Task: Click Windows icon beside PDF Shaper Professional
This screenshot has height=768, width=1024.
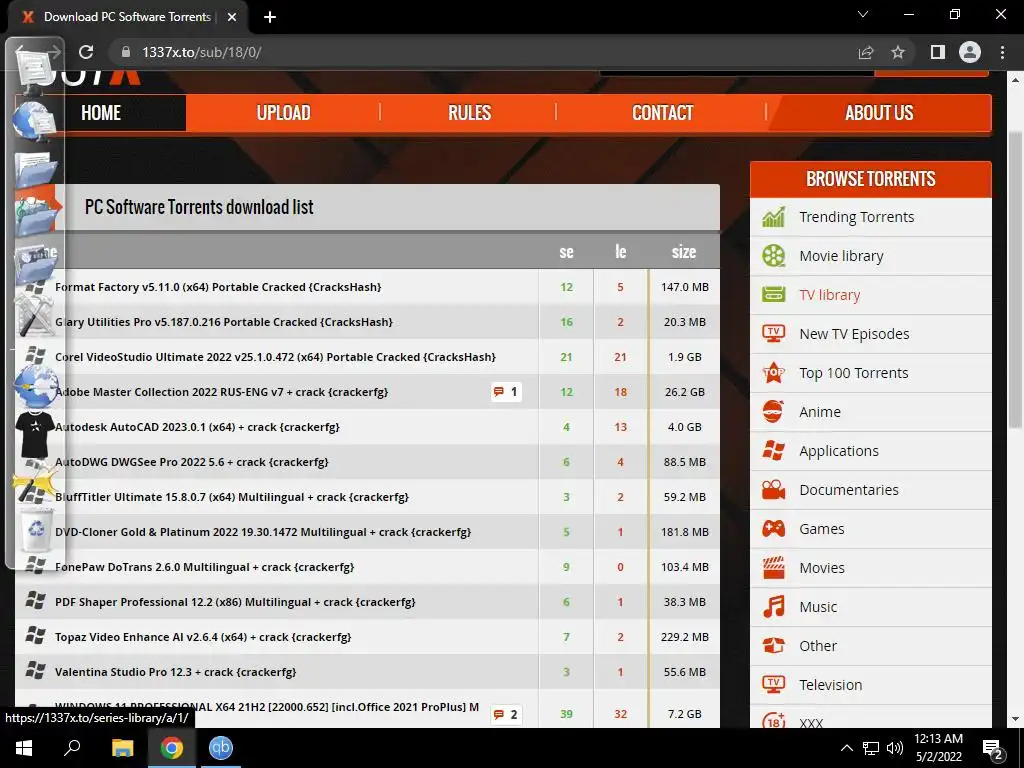Action: [35, 601]
